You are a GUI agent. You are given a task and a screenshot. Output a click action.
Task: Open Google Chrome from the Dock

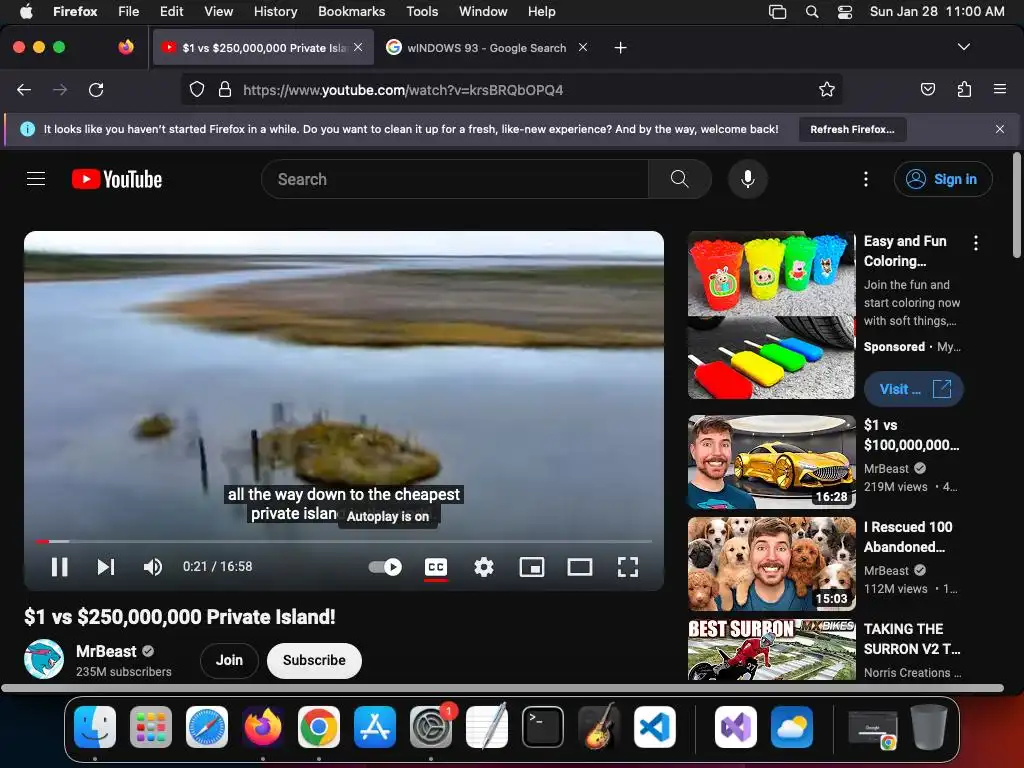[319, 726]
